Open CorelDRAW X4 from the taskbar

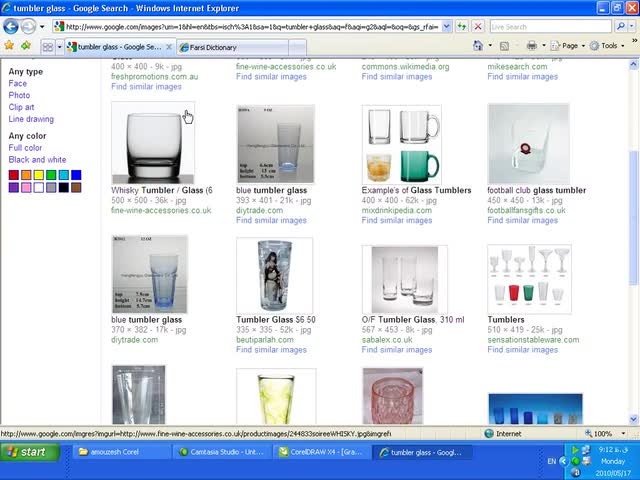point(322,452)
